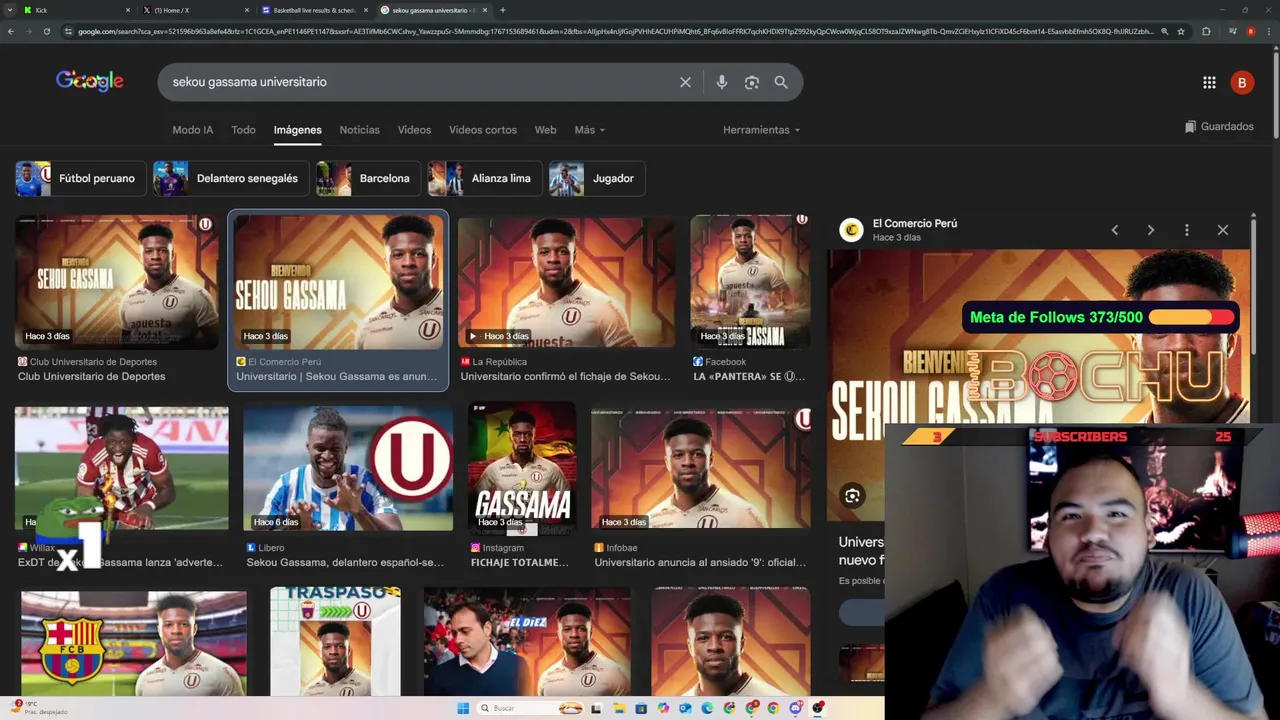The height and width of the screenshot is (720, 1280).
Task: Filter by Alianza lima chip
Action: coord(484,178)
